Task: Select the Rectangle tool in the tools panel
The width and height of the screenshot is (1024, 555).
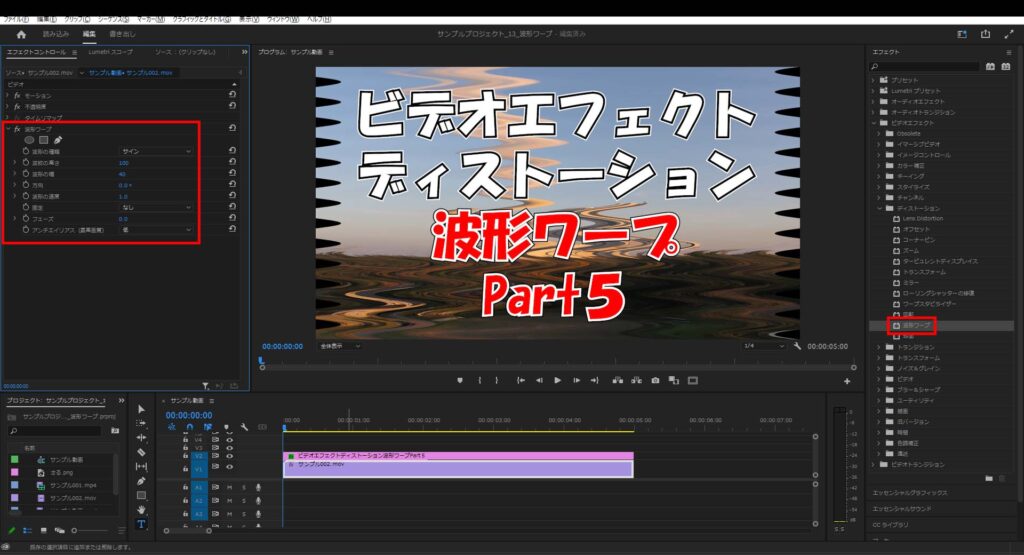Action: click(x=142, y=496)
